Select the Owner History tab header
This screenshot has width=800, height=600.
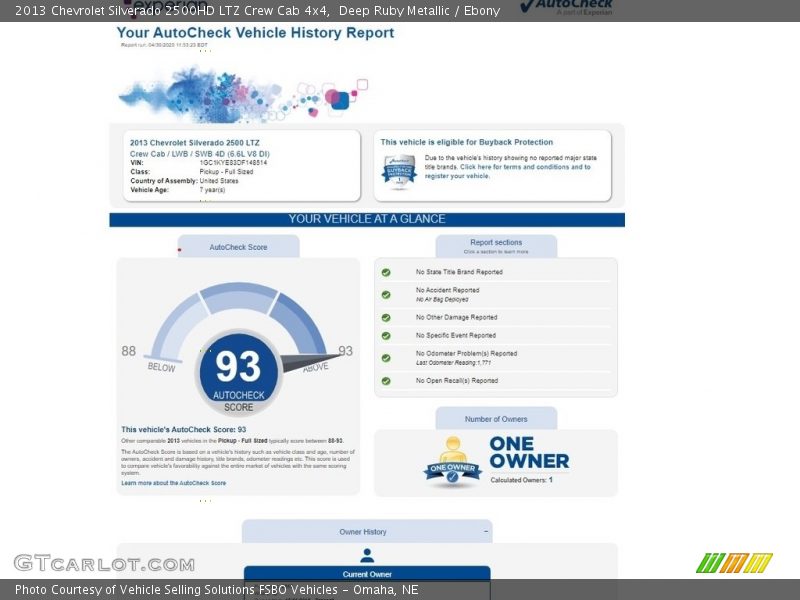point(367,532)
